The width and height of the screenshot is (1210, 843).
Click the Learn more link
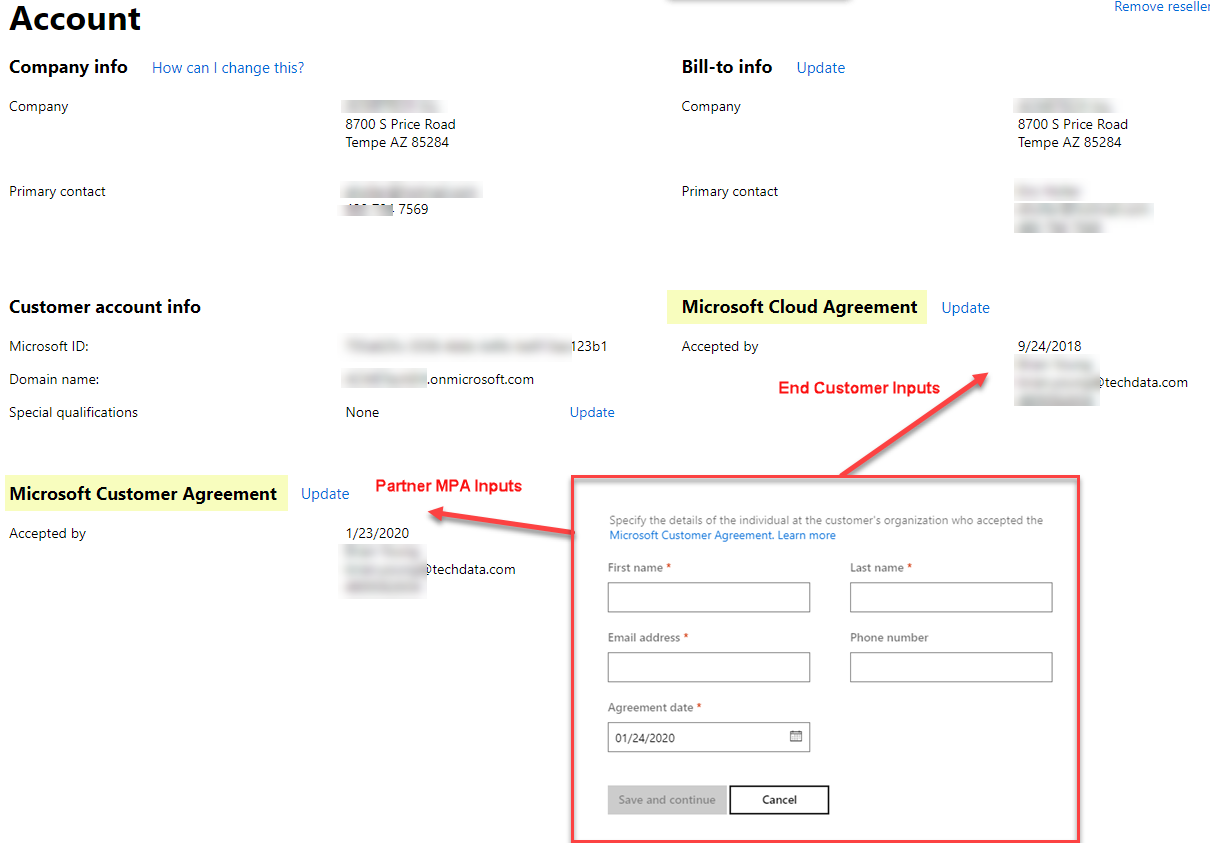(x=807, y=535)
